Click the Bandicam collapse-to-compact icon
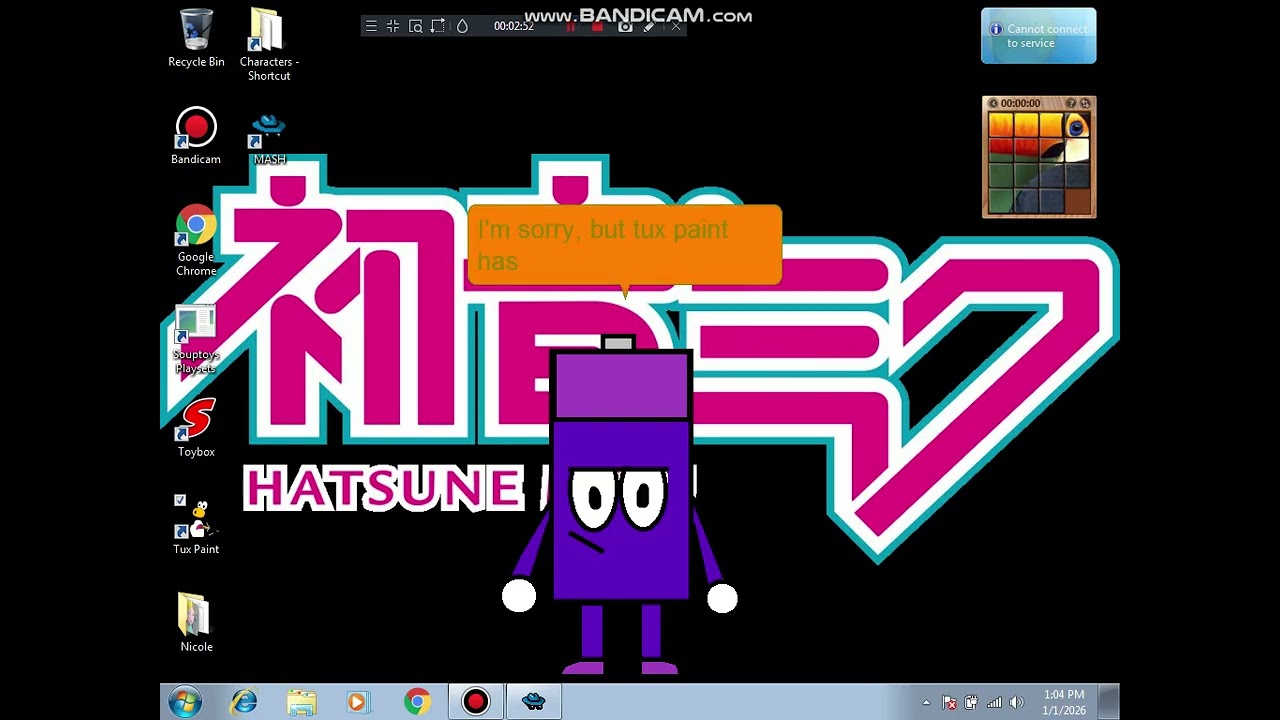Image resolution: width=1280 pixels, height=720 pixels. point(393,26)
